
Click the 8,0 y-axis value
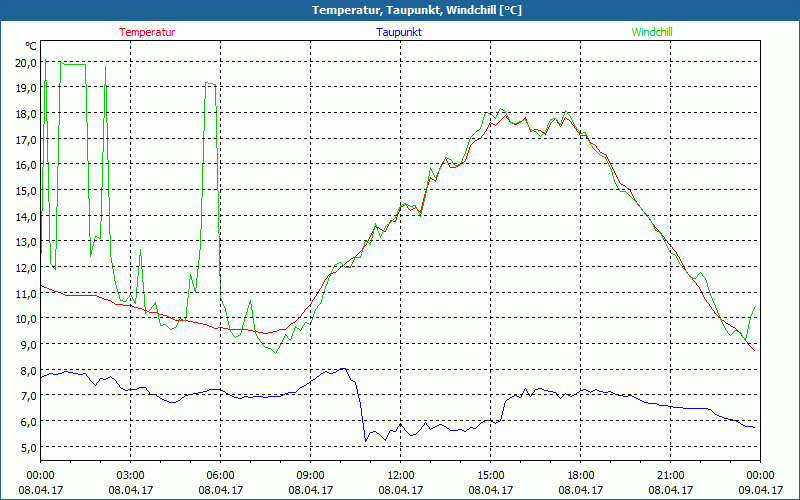click(x=29, y=370)
